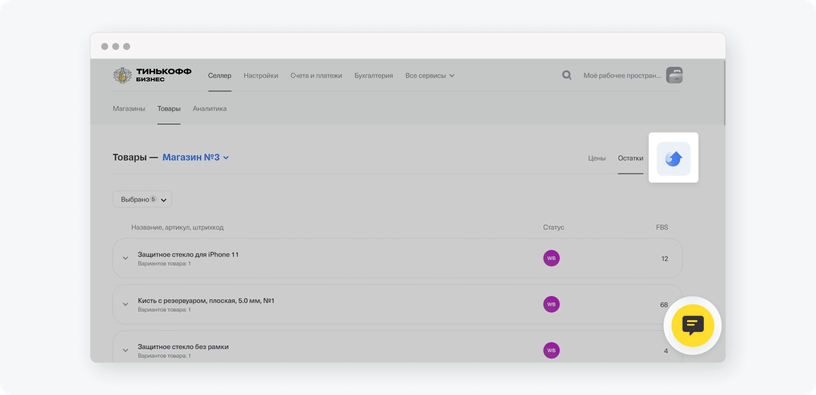Switch to the Цены tab

pyautogui.click(x=597, y=158)
